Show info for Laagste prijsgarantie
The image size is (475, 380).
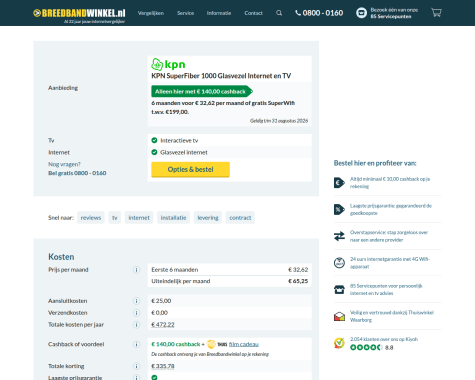136,378
